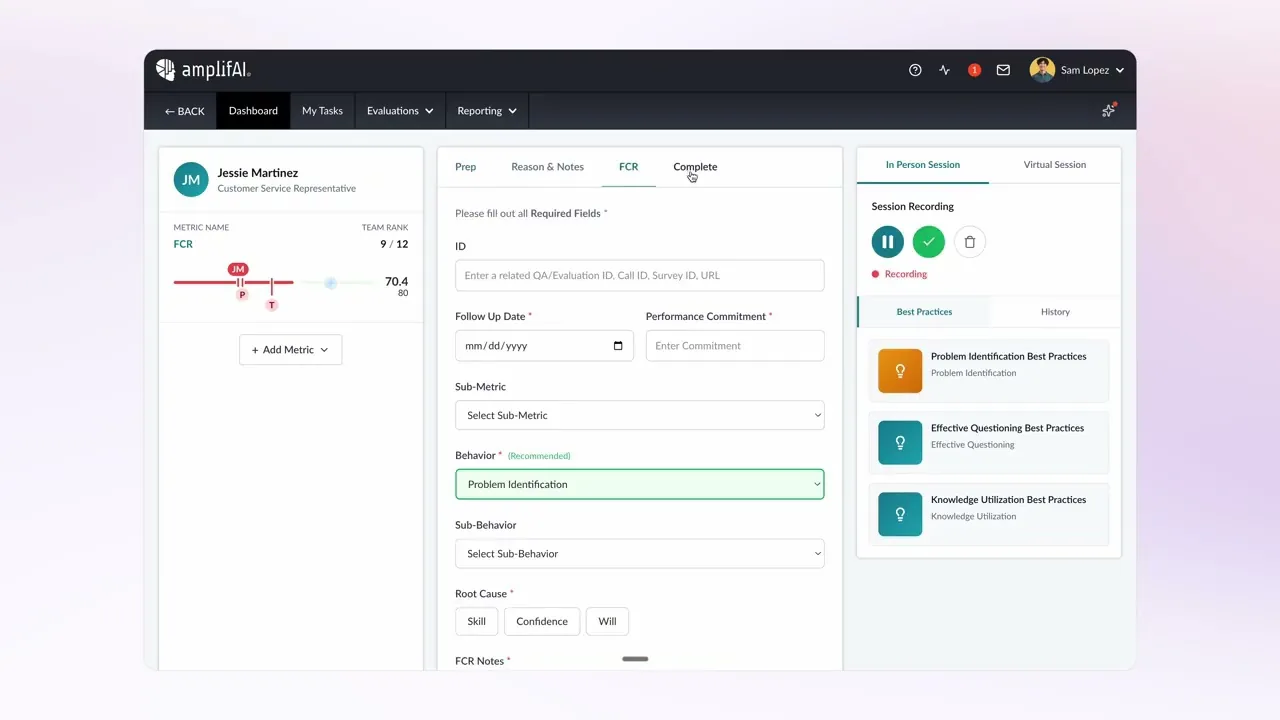
Task: Open the Dashboard nav item
Action: click(253, 111)
